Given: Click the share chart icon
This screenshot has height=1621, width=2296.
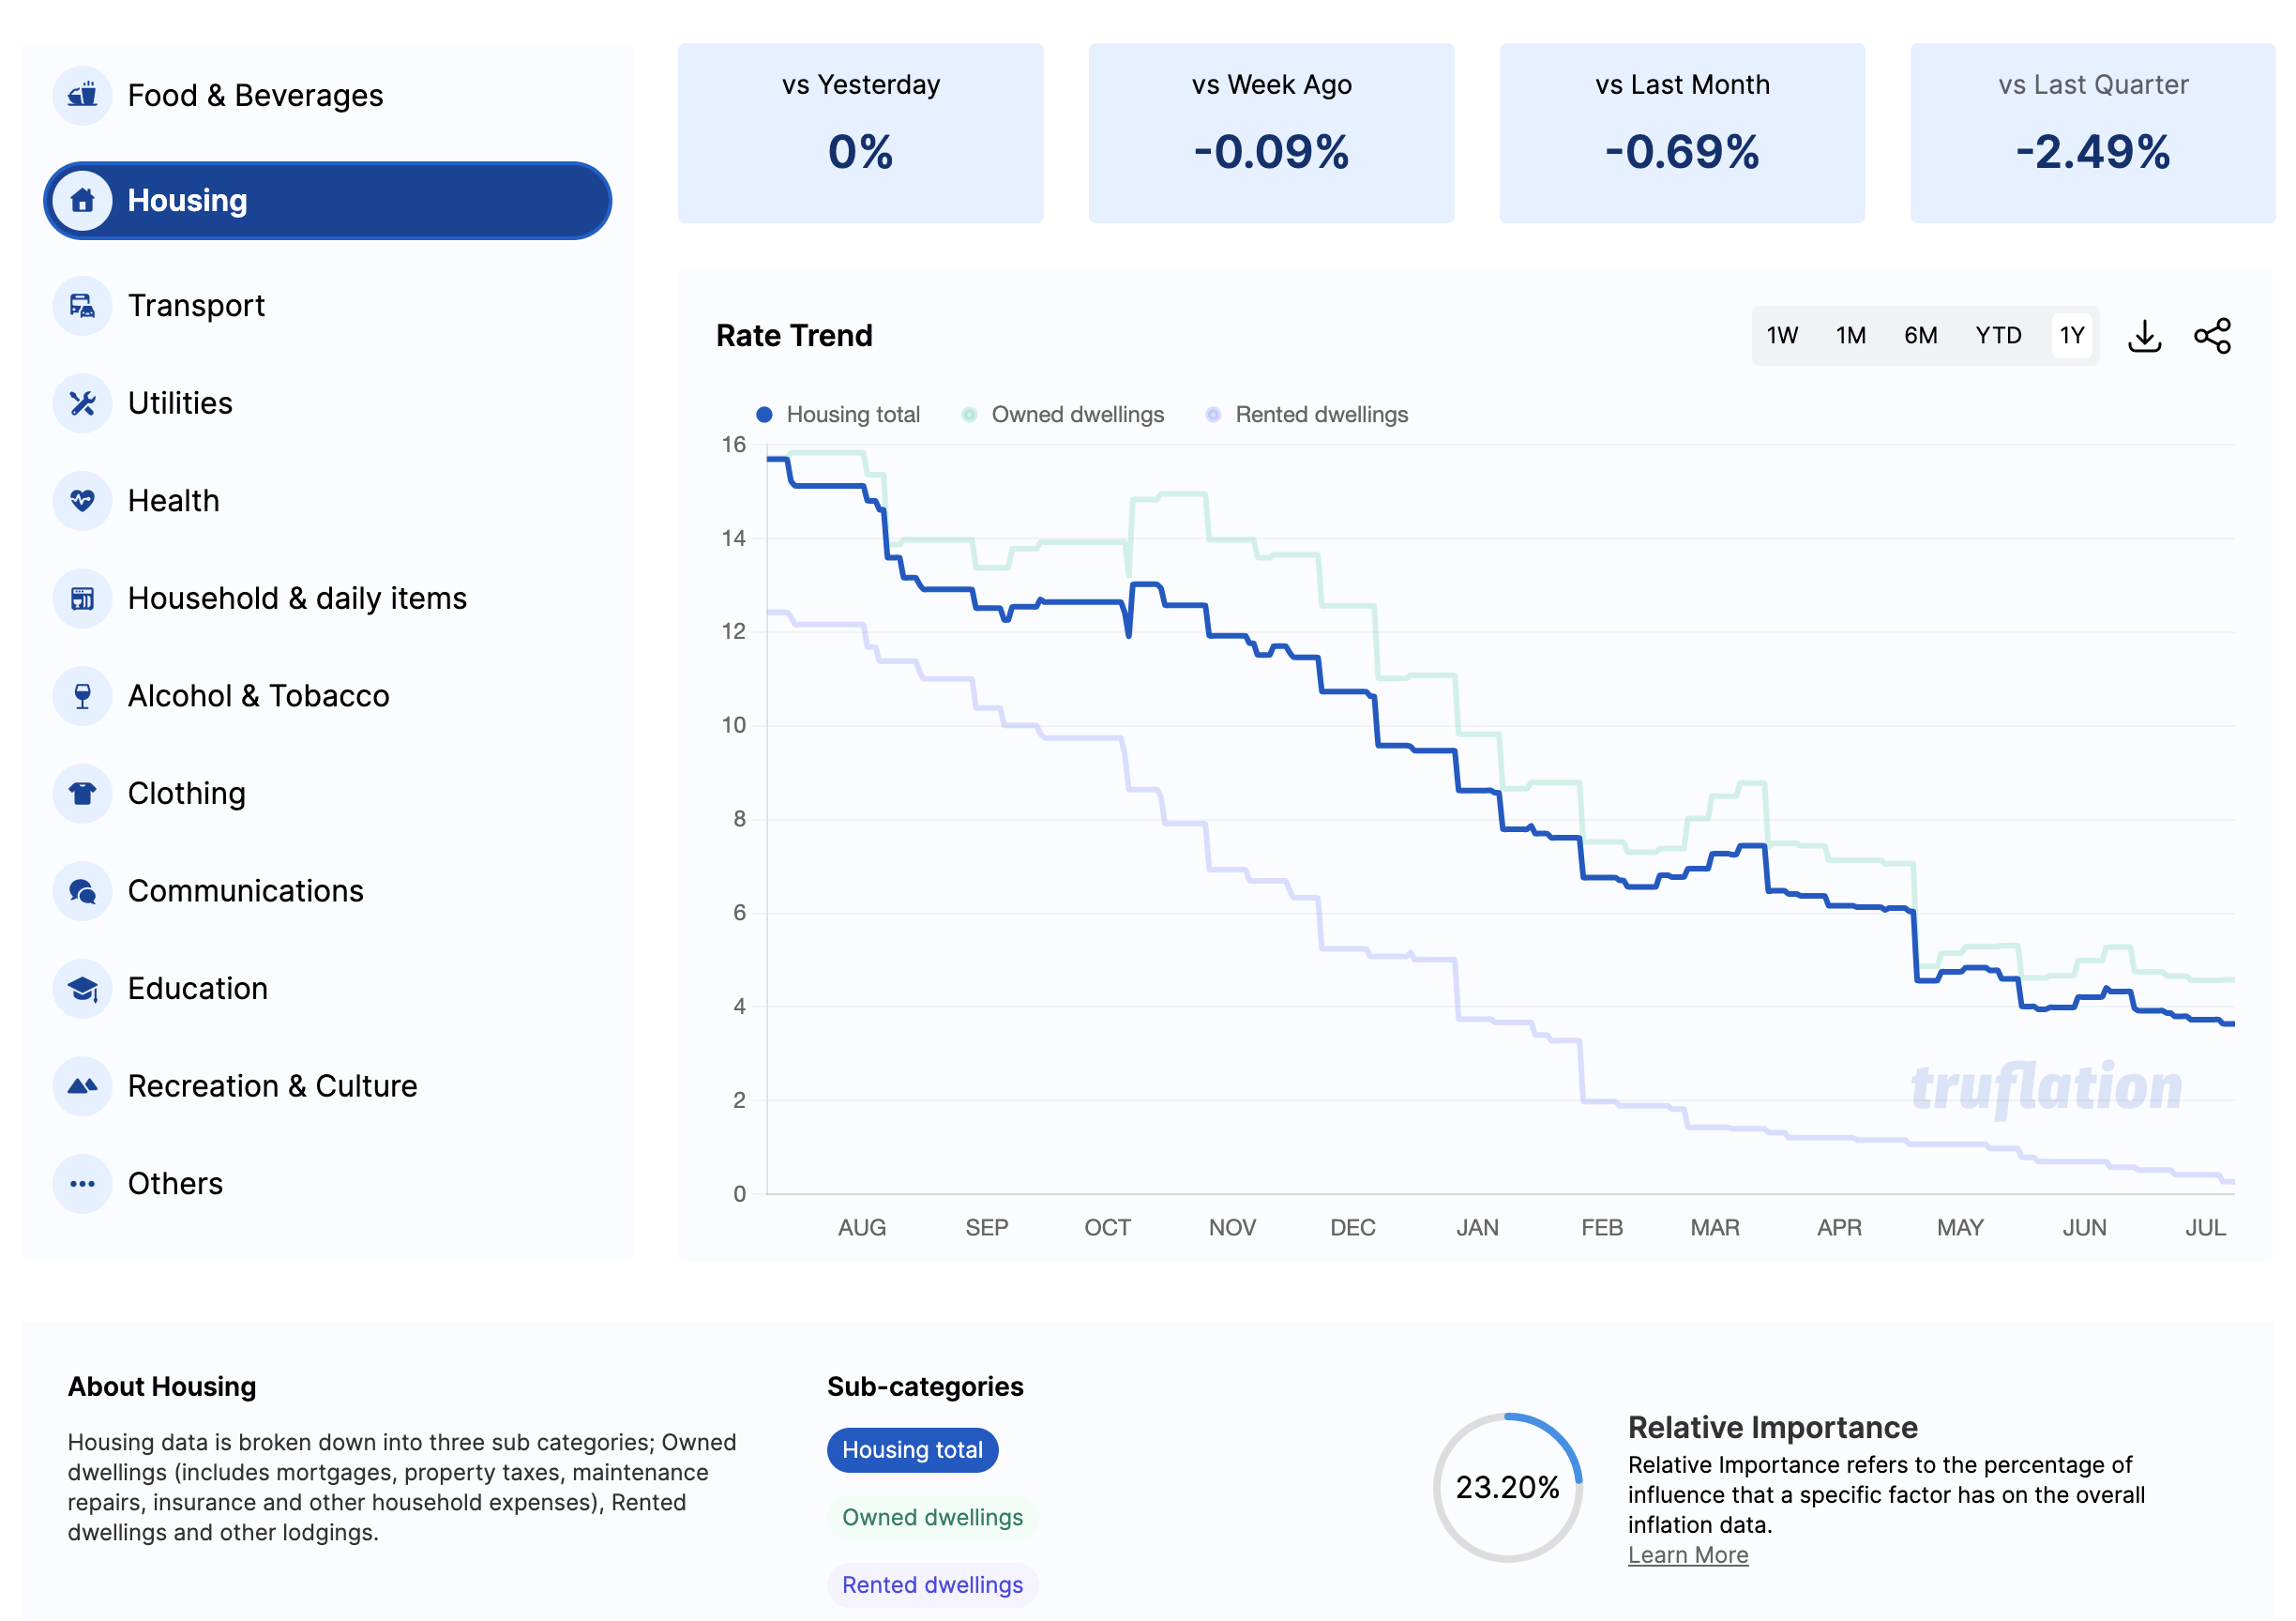Looking at the screenshot, I should coord(2212,336).
